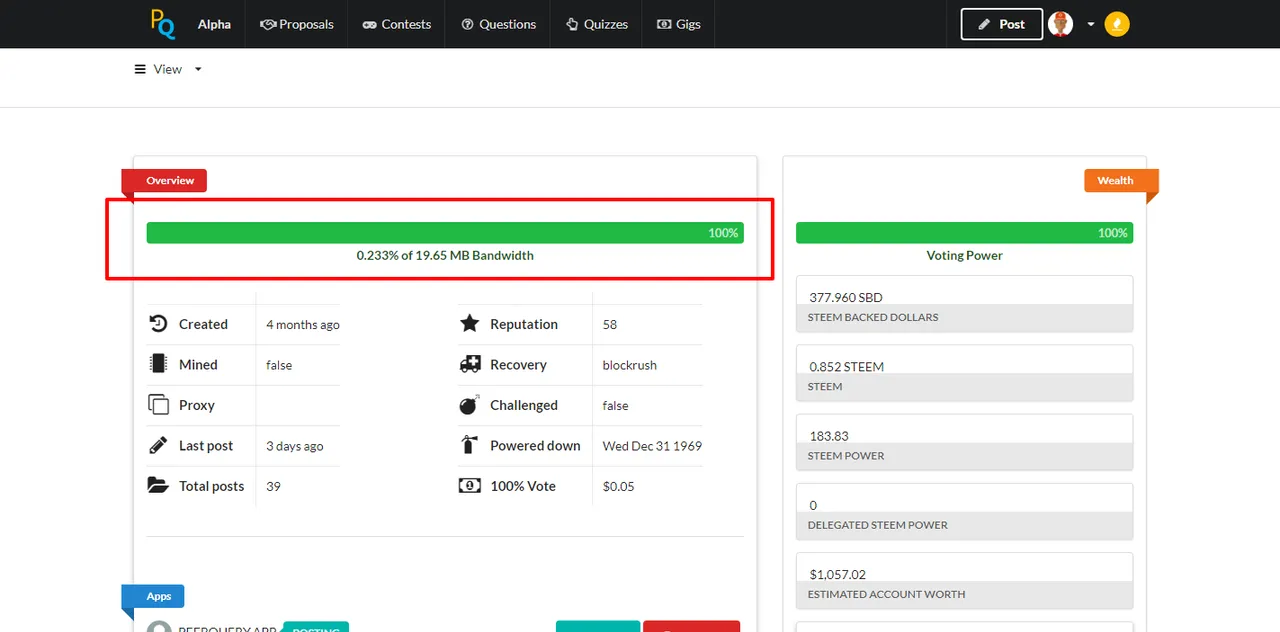Click the green Voting Power progress bar
This screenshot has width=1280, height=632.
click(x=964, y=233)
